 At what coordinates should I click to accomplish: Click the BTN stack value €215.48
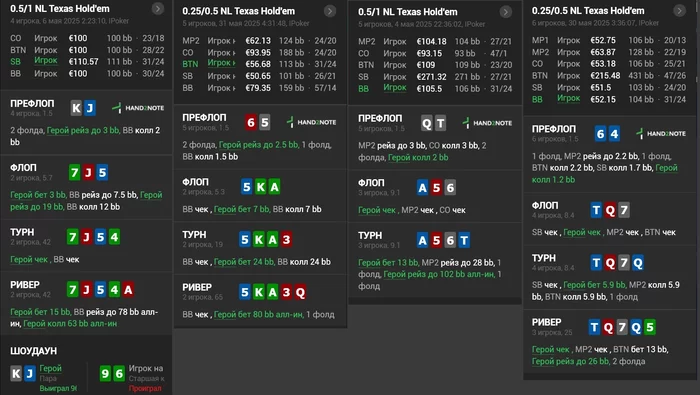click(605, 76)
